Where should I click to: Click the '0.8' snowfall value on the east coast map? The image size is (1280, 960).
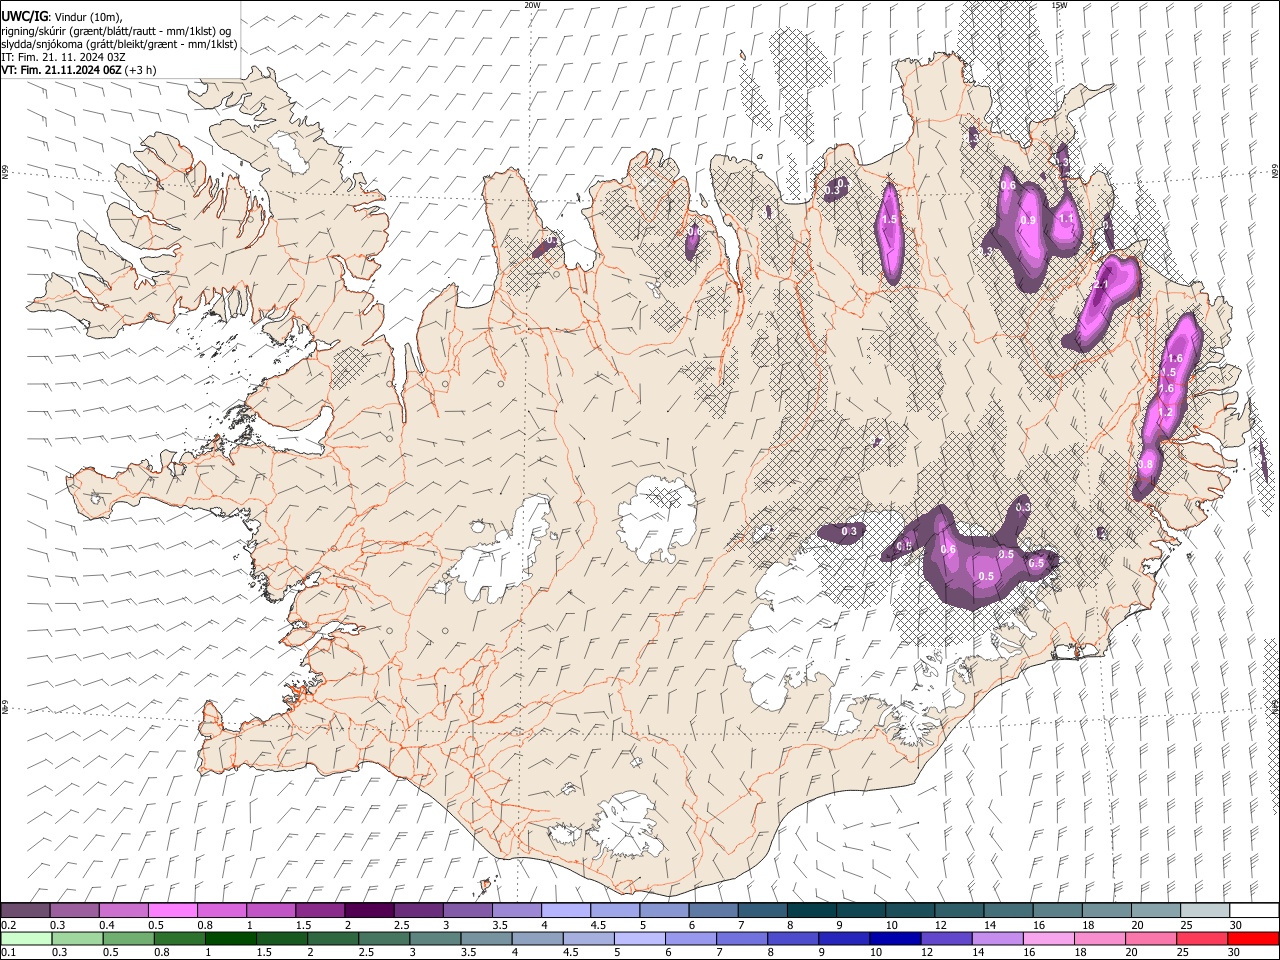[x=1146, y=465]
